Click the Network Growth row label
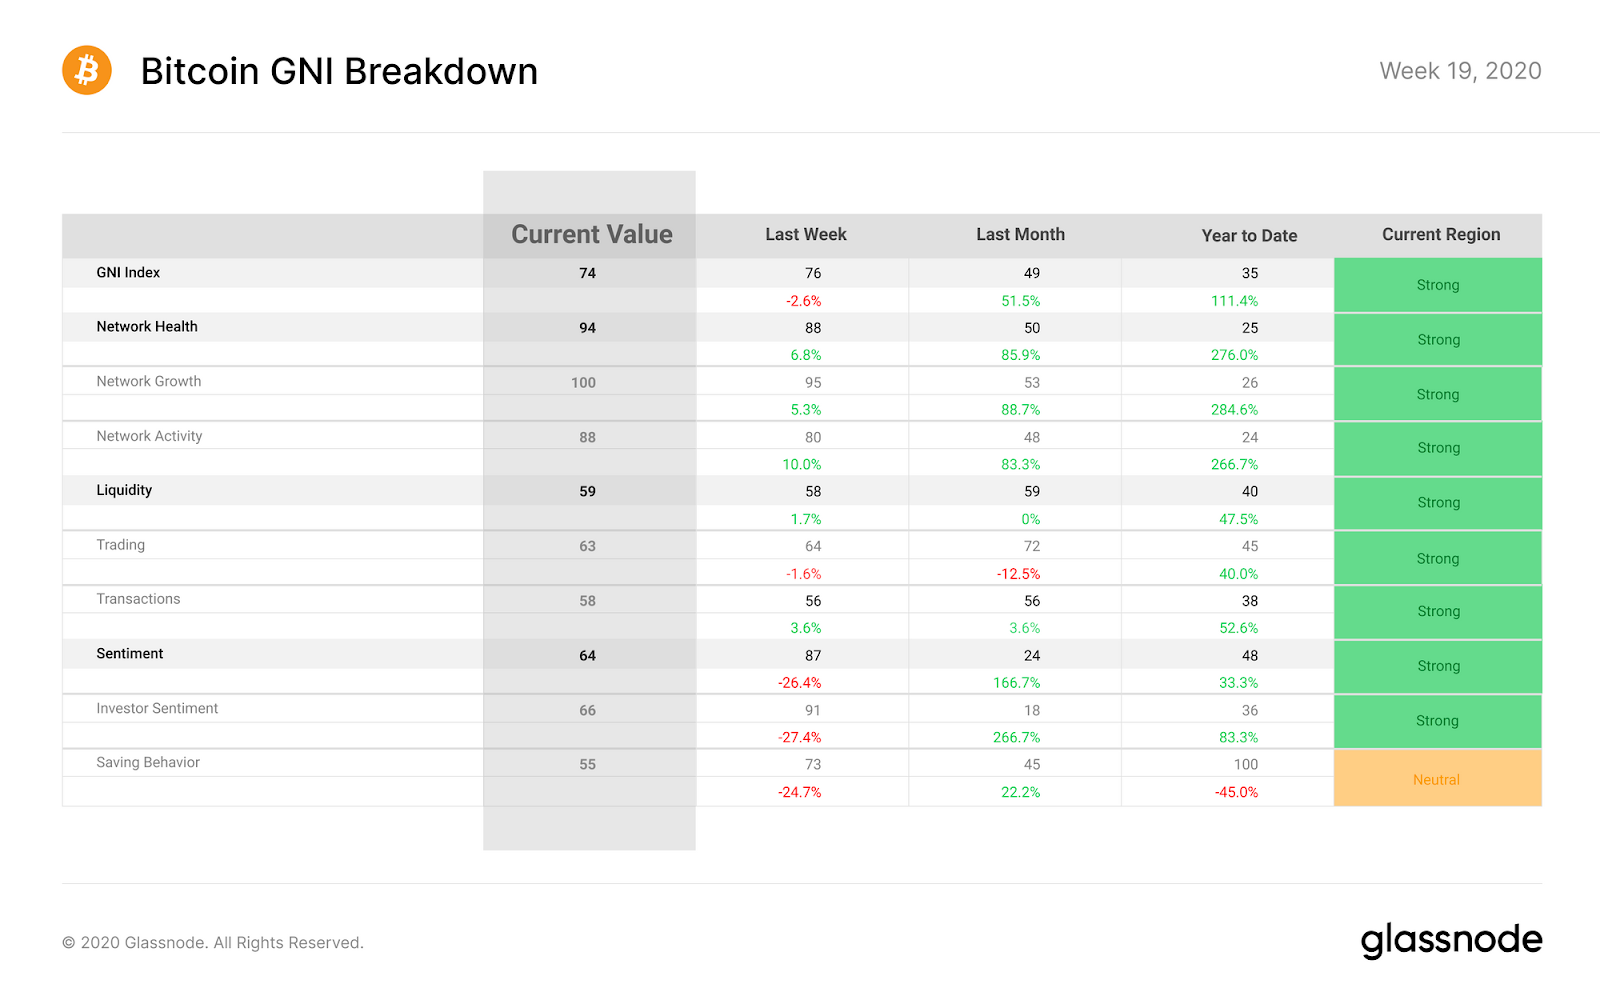This screenshot has height=1004, width=1600. [149, 381]
